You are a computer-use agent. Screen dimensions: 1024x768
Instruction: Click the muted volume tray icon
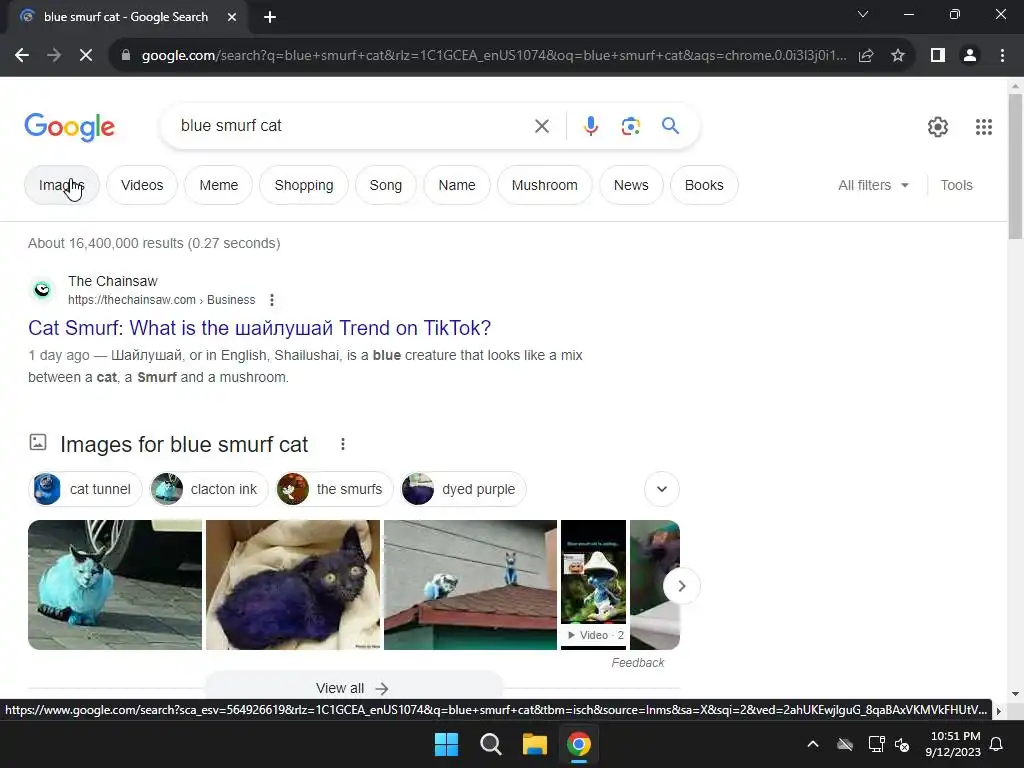tap(903, 744)
